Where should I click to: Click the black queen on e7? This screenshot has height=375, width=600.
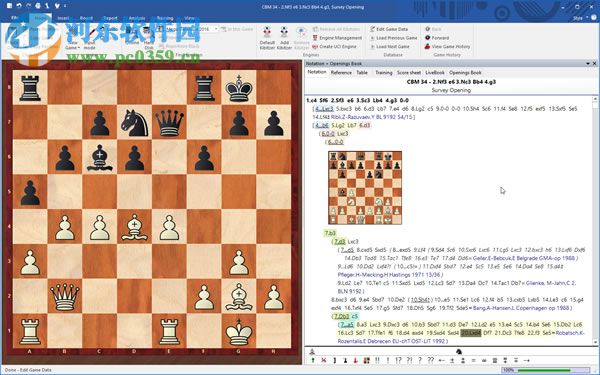[x=169, y=122]
